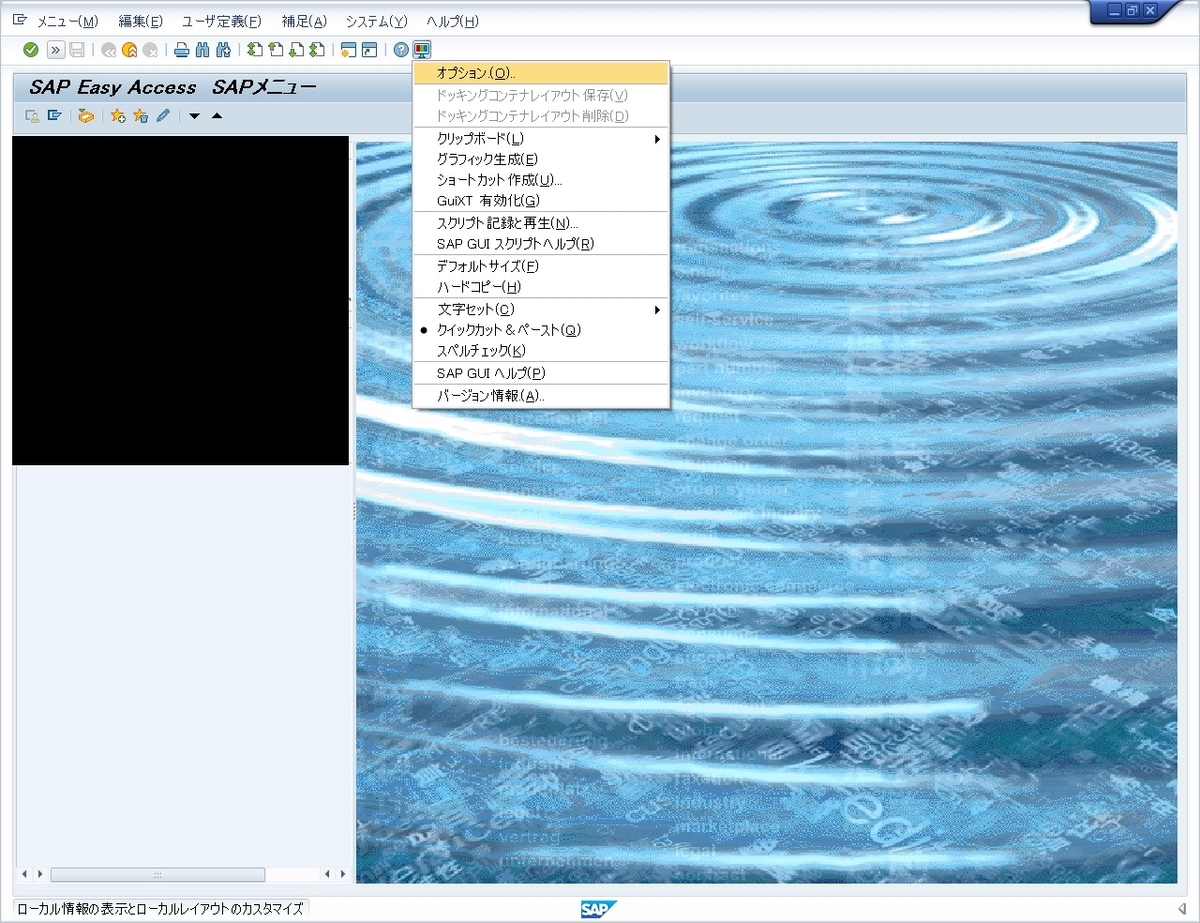Click the rightmost scroll arrow below tree panel
The height and width of the screenshot is (923, 1200).
click(x=341, y=874)
